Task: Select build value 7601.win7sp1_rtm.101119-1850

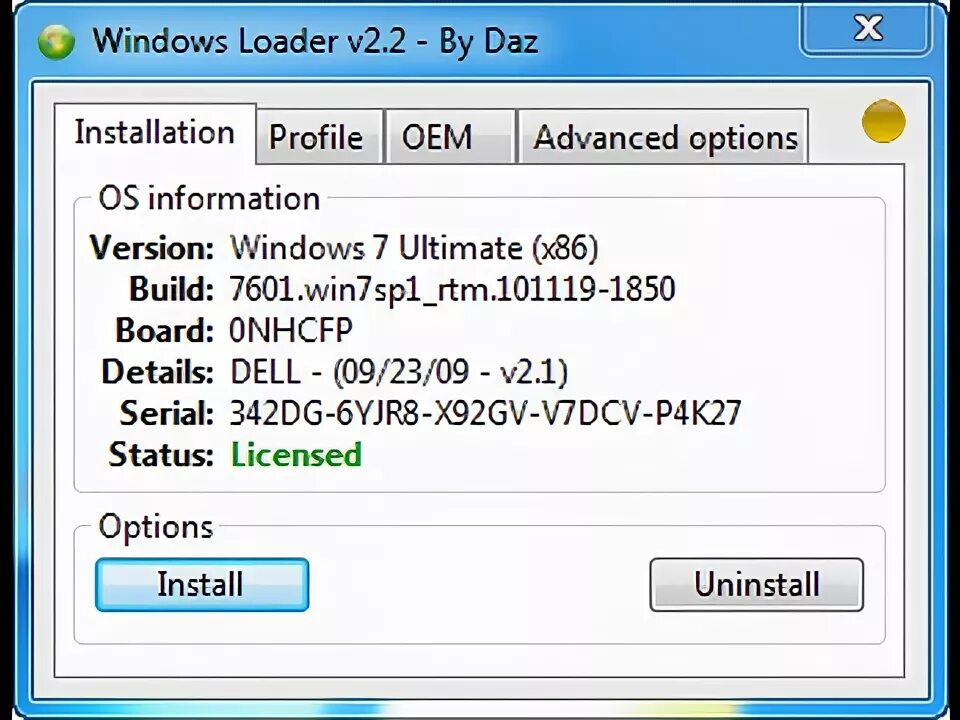Action: (x=452, y=289)
